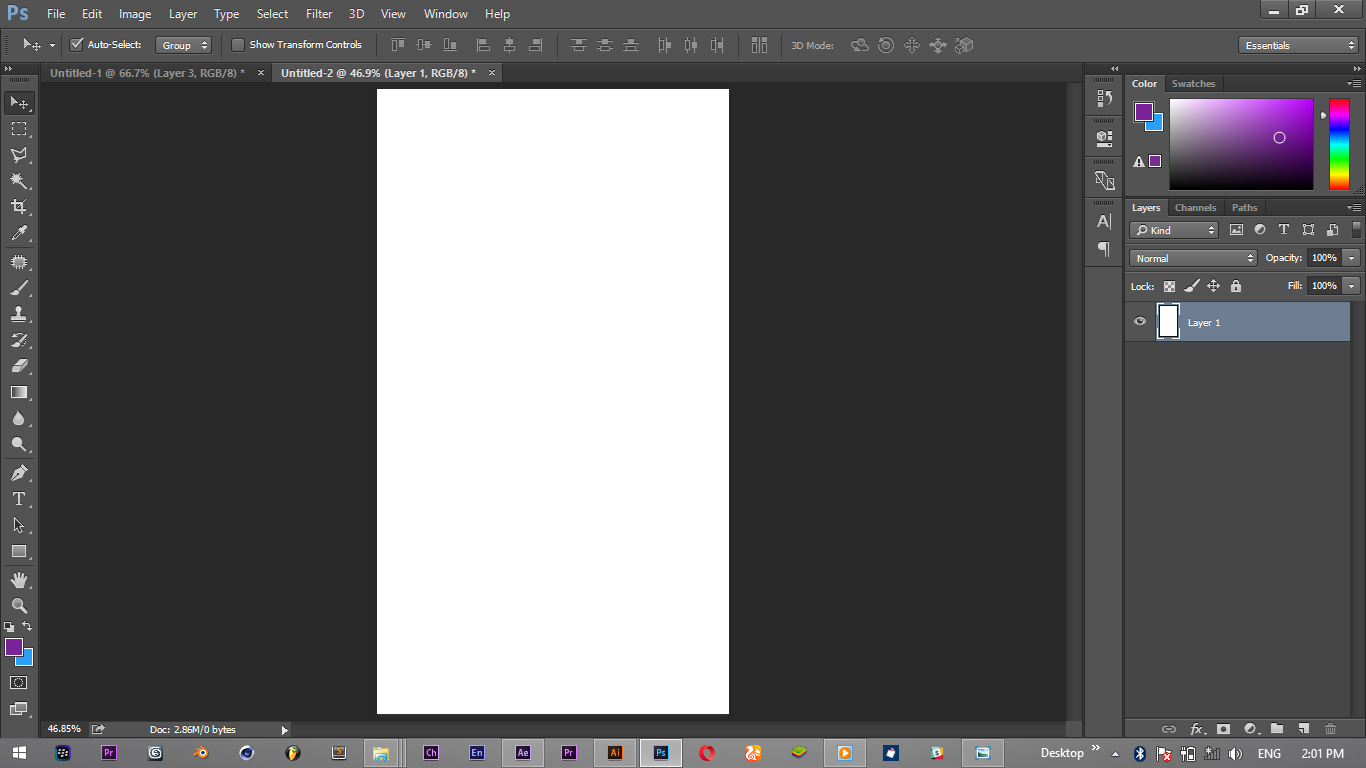The height and width of the screenshot is (768, 1366).
Task: Select the Eraser tool
Action: click(19, 366)
